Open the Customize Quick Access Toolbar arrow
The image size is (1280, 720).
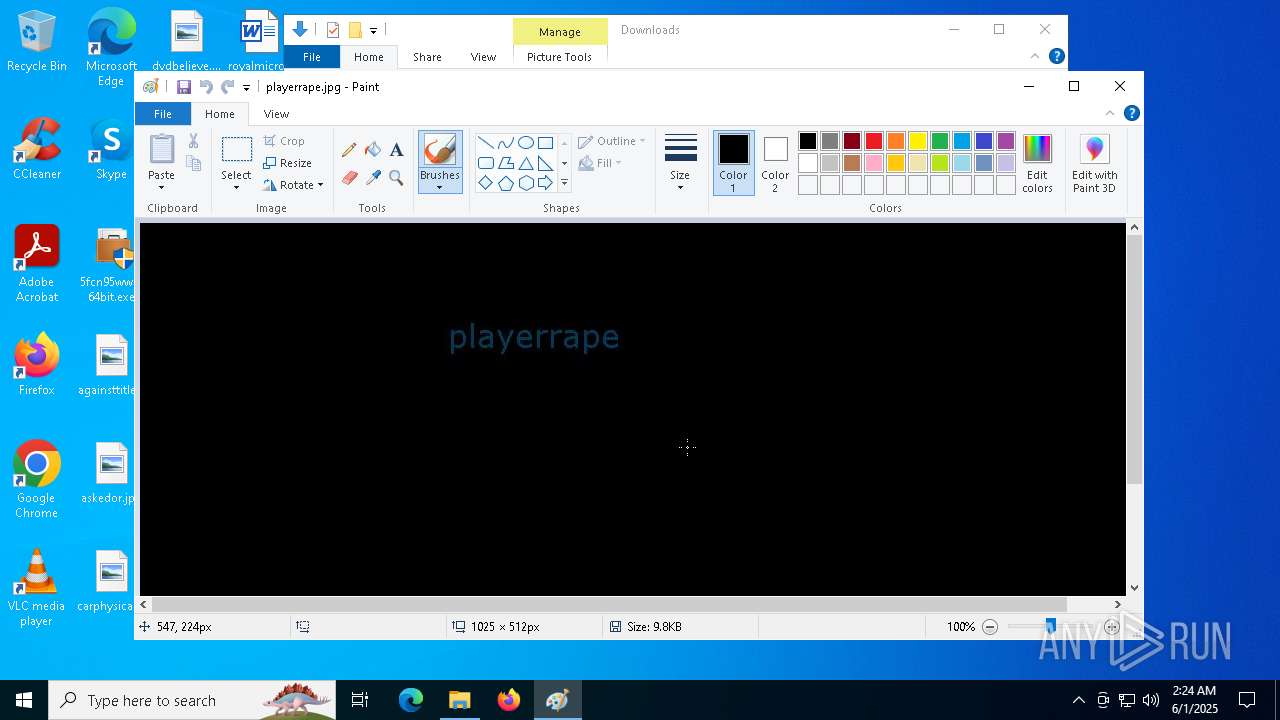246,88
